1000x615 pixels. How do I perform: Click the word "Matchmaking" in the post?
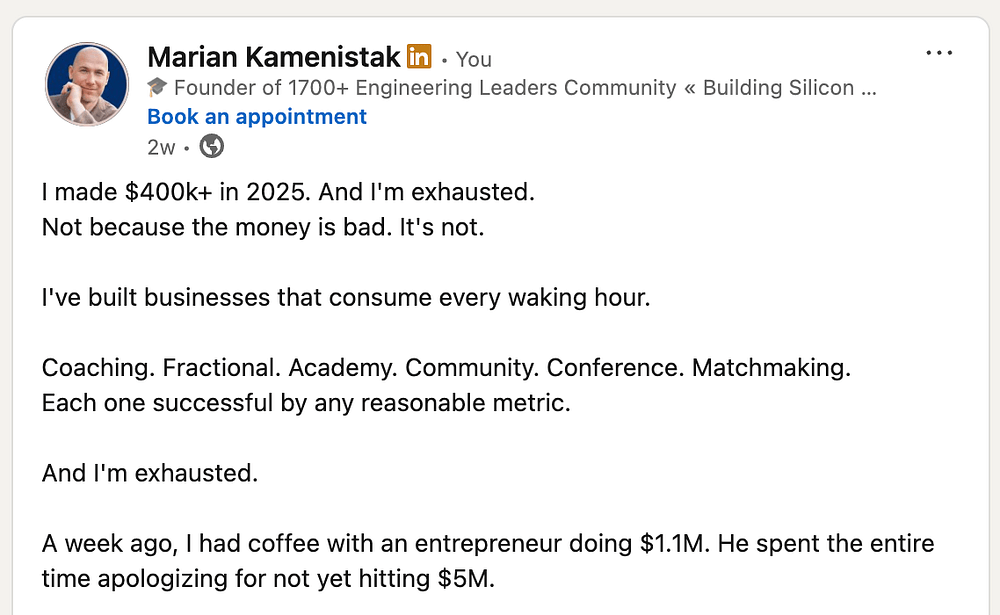pos(770,368)
